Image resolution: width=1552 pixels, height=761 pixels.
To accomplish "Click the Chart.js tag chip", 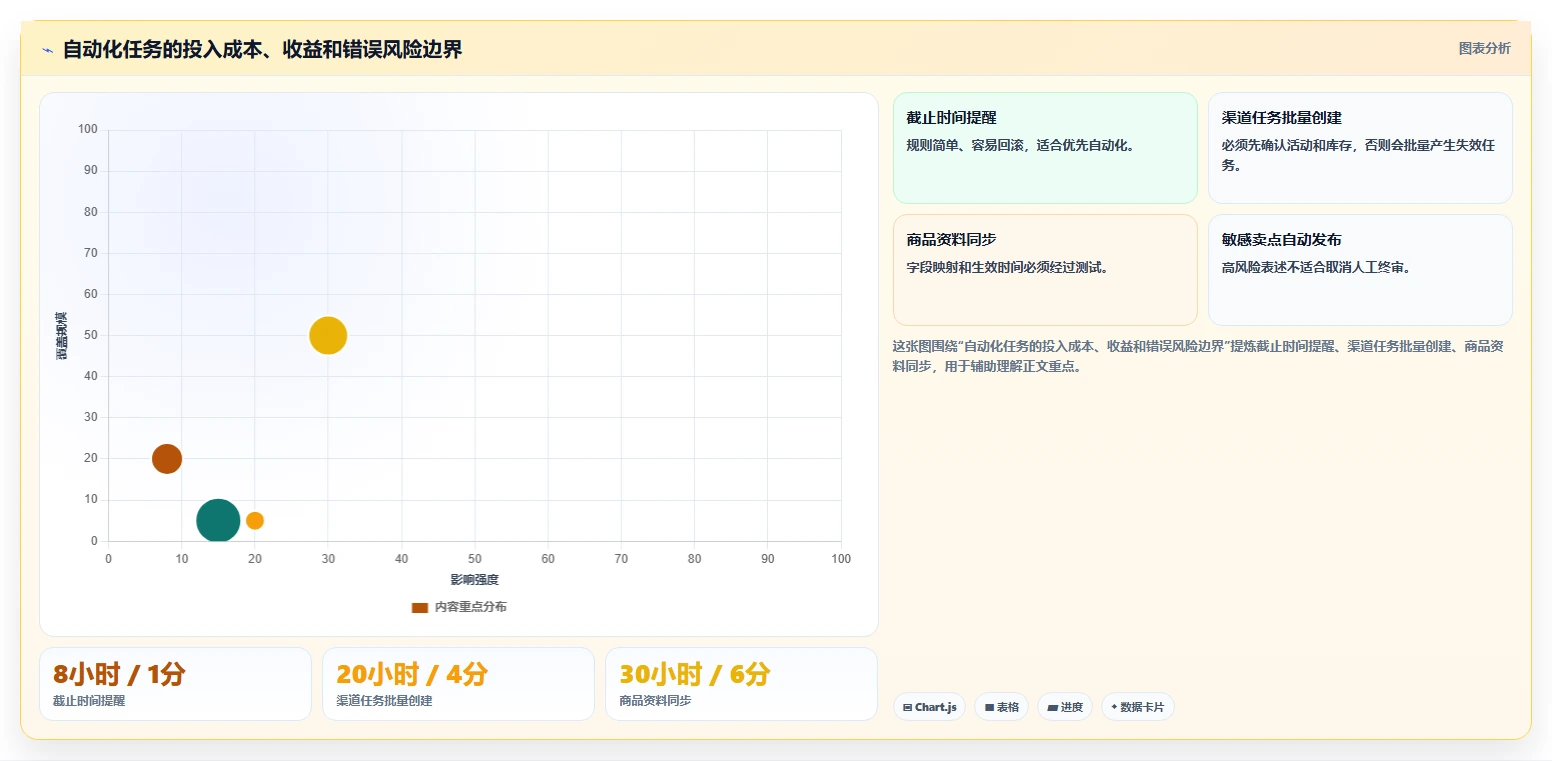I will pyautogui.click(x=930, y=707).
